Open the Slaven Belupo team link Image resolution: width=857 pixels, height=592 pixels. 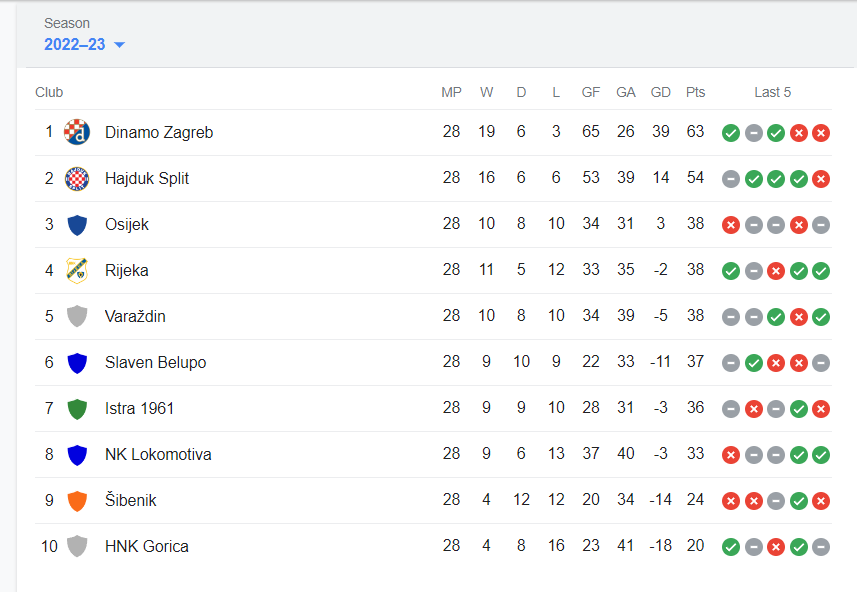point(155,362)
